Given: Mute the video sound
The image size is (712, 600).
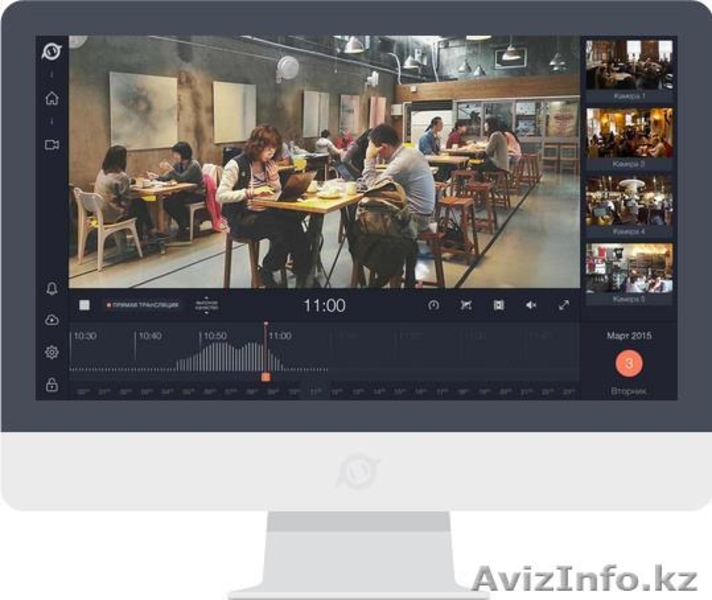Looking at the screenshot, I should point(531,305).
